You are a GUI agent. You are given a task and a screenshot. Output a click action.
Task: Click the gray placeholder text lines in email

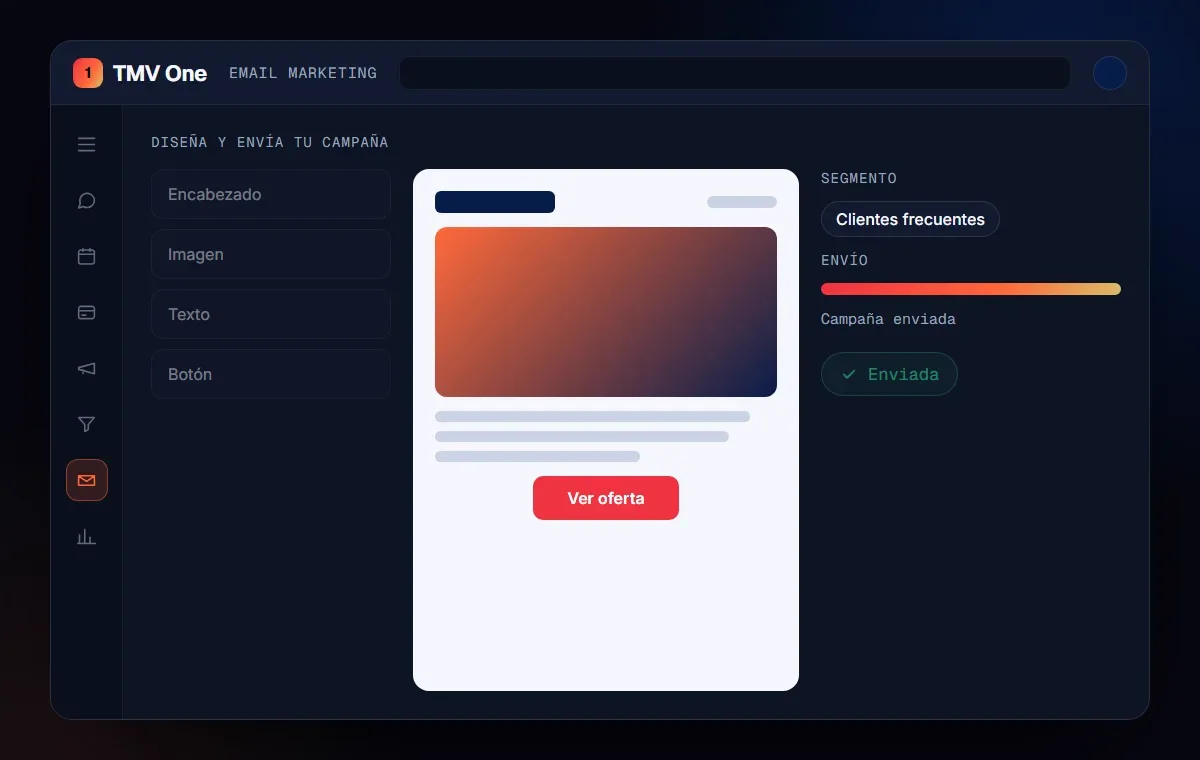click(x=592, y=436)
